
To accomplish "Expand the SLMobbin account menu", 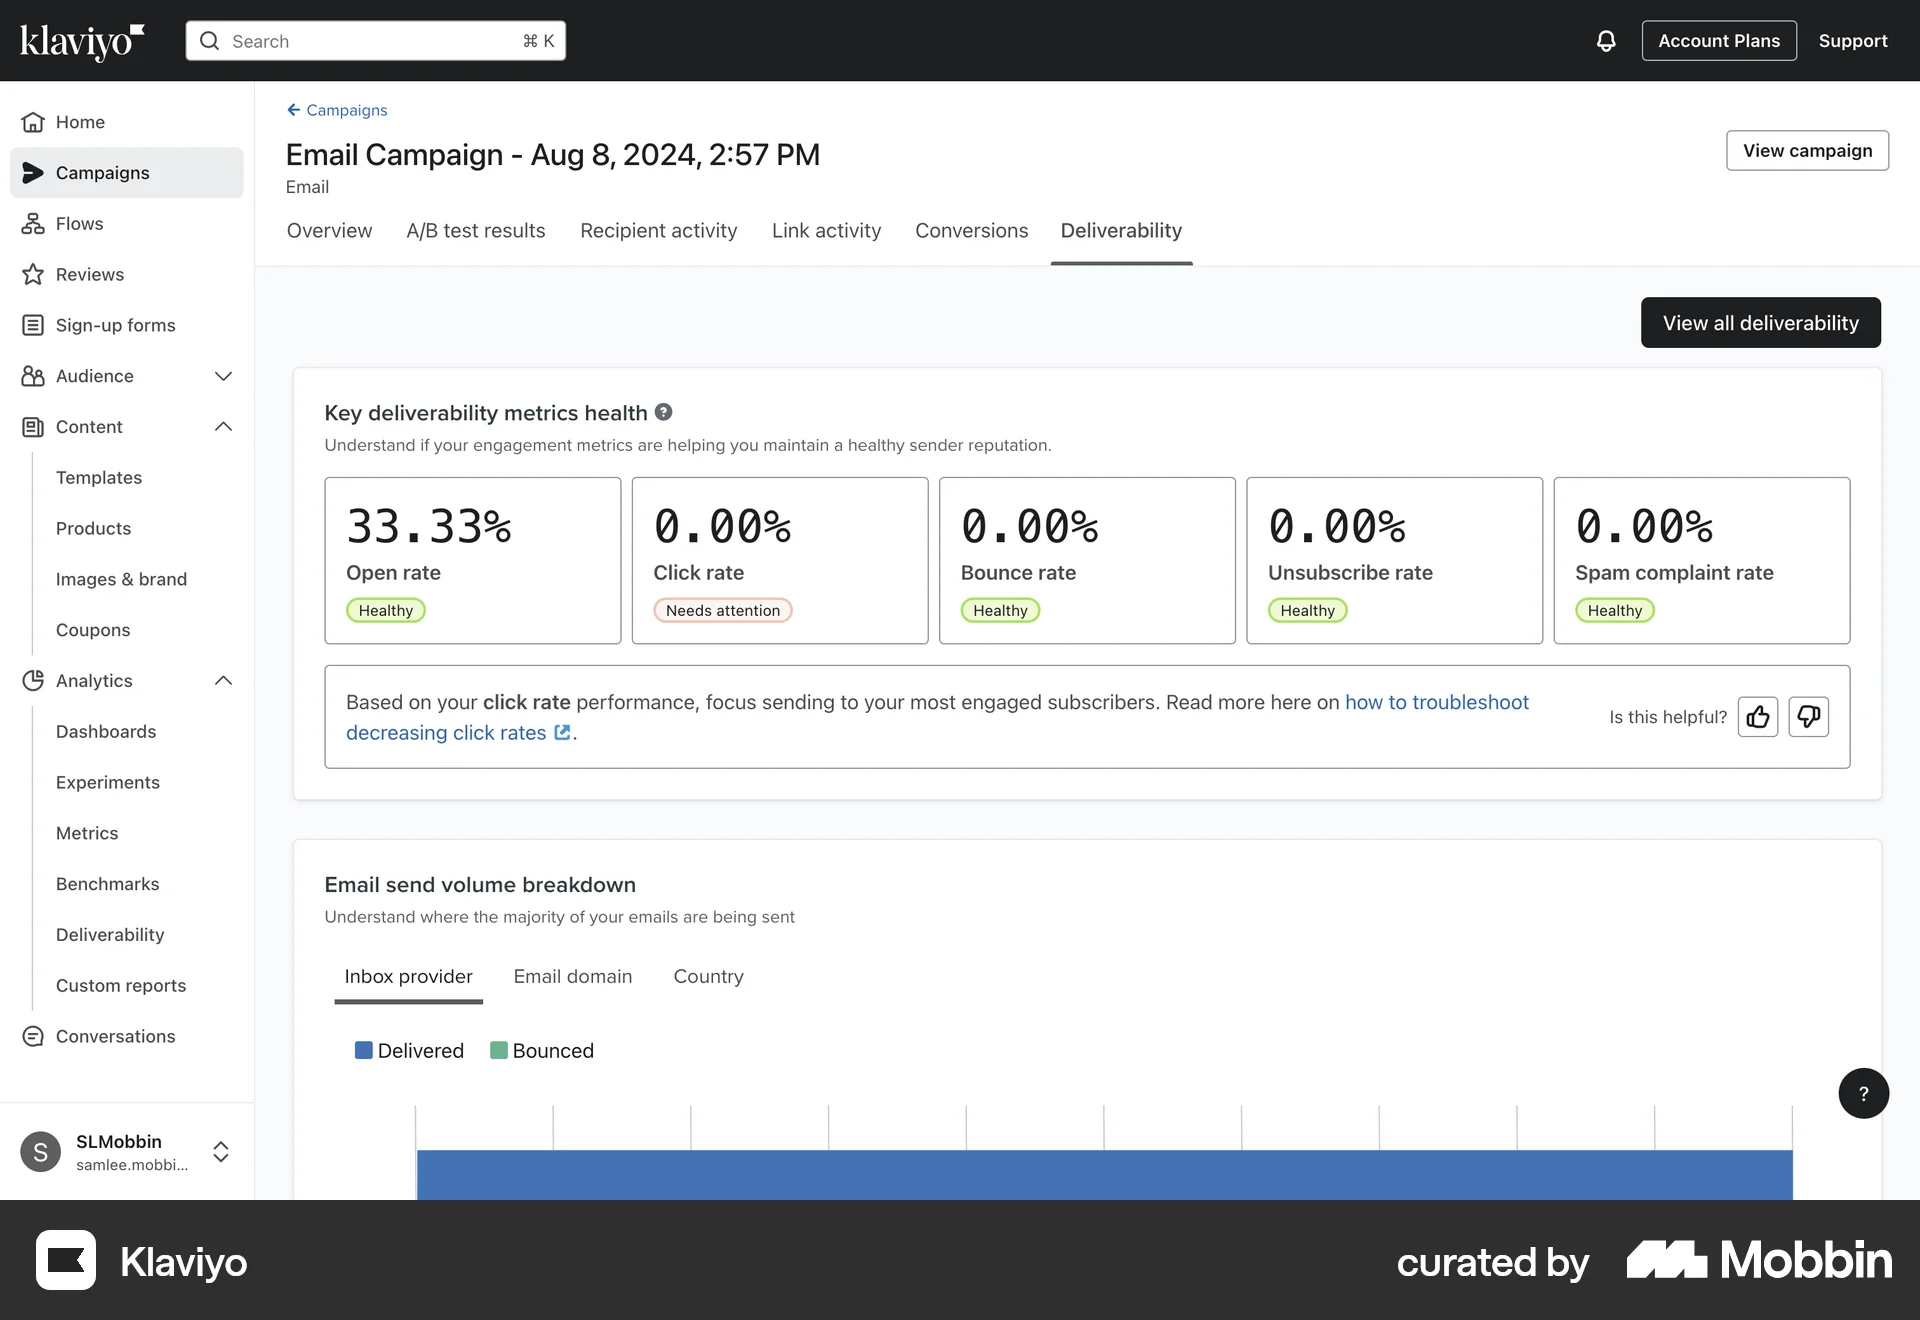I will tap(221, 1152).
